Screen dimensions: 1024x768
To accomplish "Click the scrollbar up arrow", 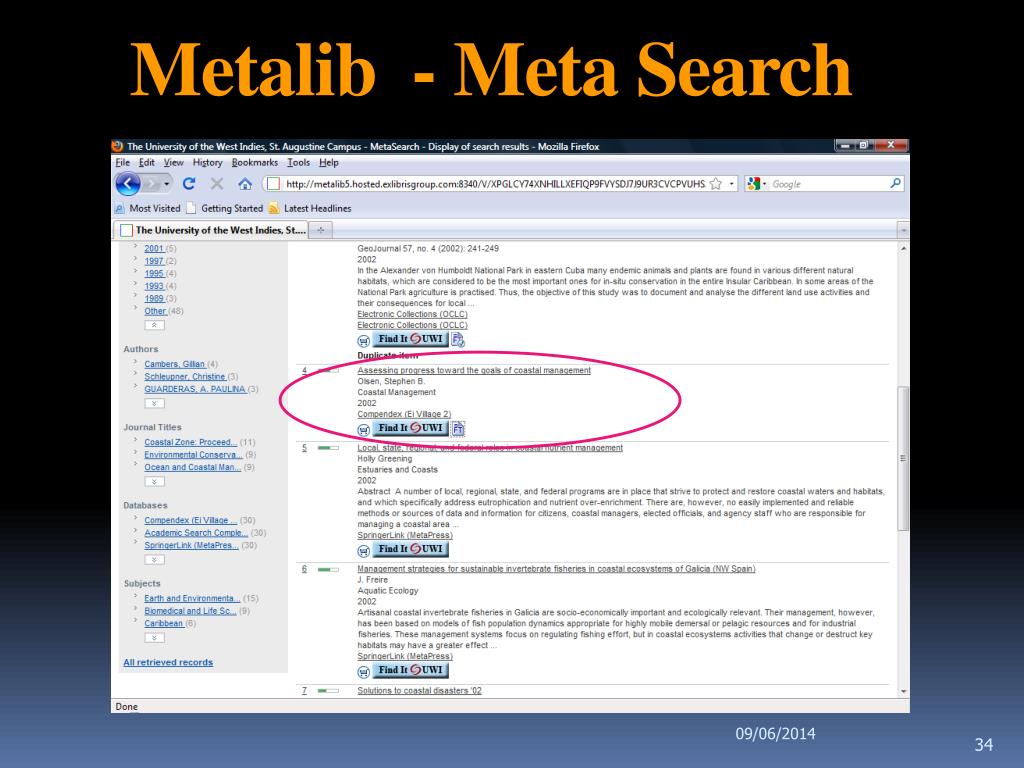I will point(903,249).
